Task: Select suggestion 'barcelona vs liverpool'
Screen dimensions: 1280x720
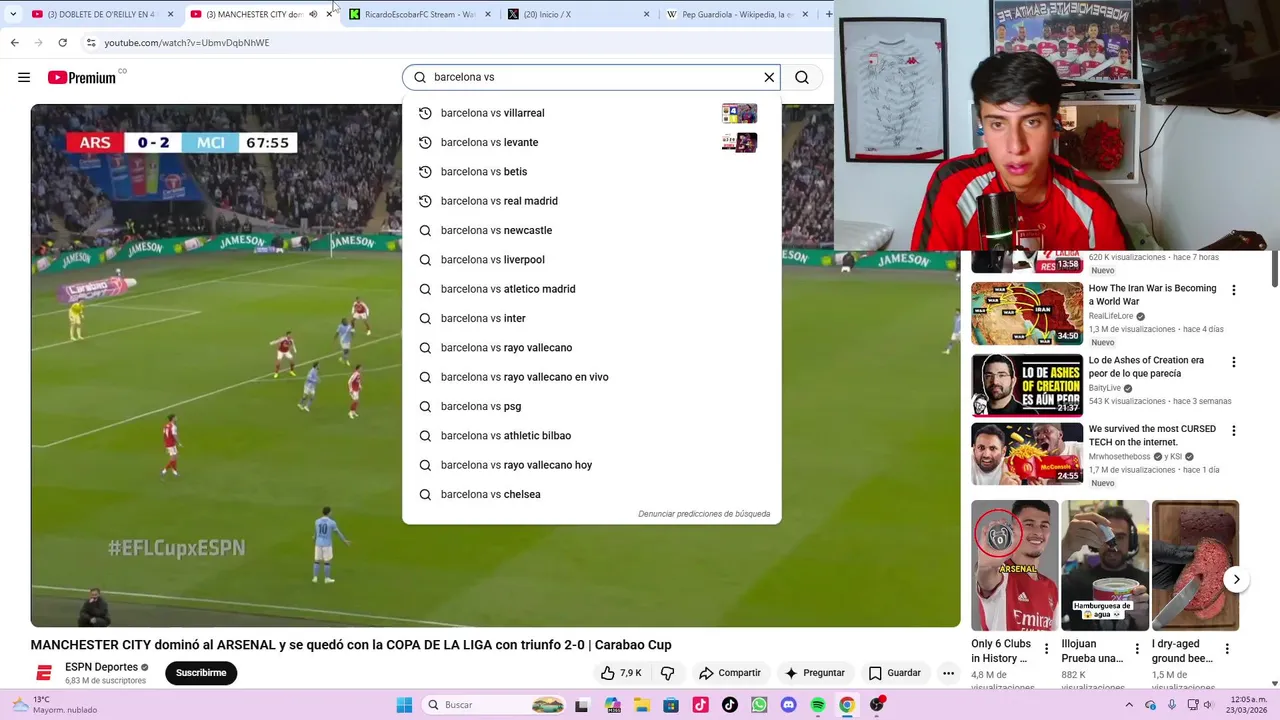Action: click(591, 260)
